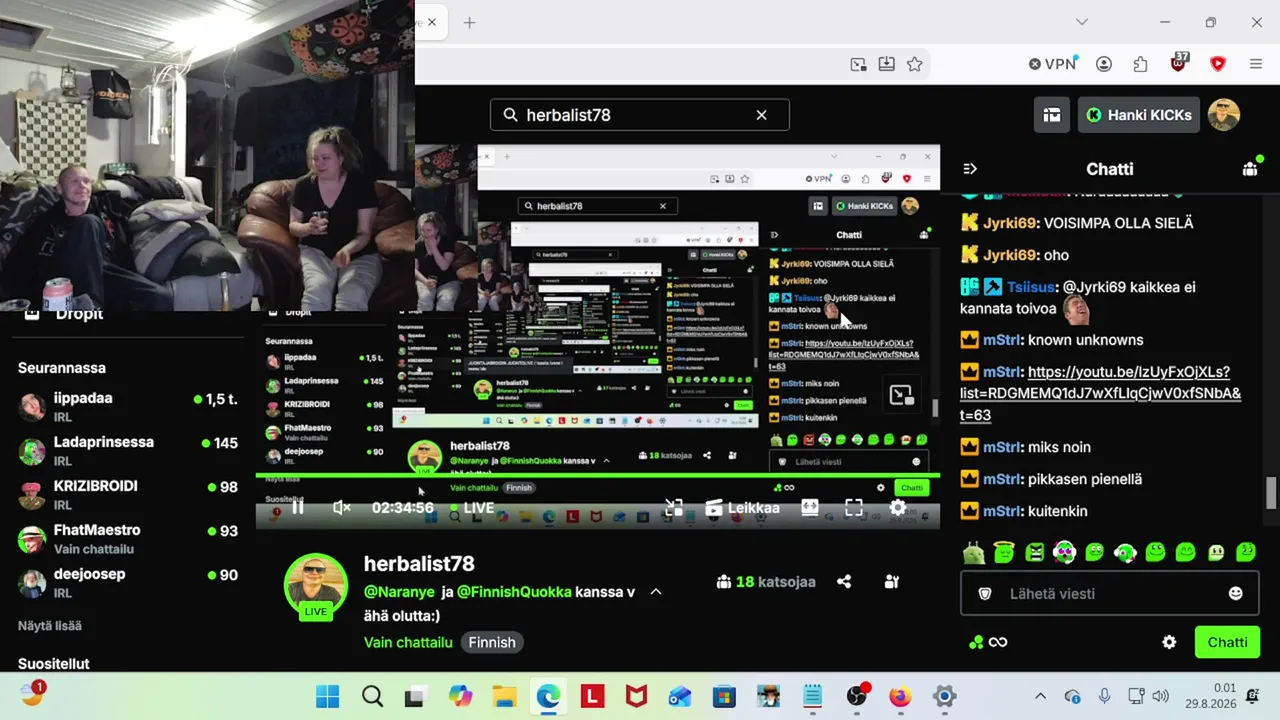Viewport: 1280px width, 720px height.
Task: Open chat settings gear beside Chatti button
Action: 1169,642
